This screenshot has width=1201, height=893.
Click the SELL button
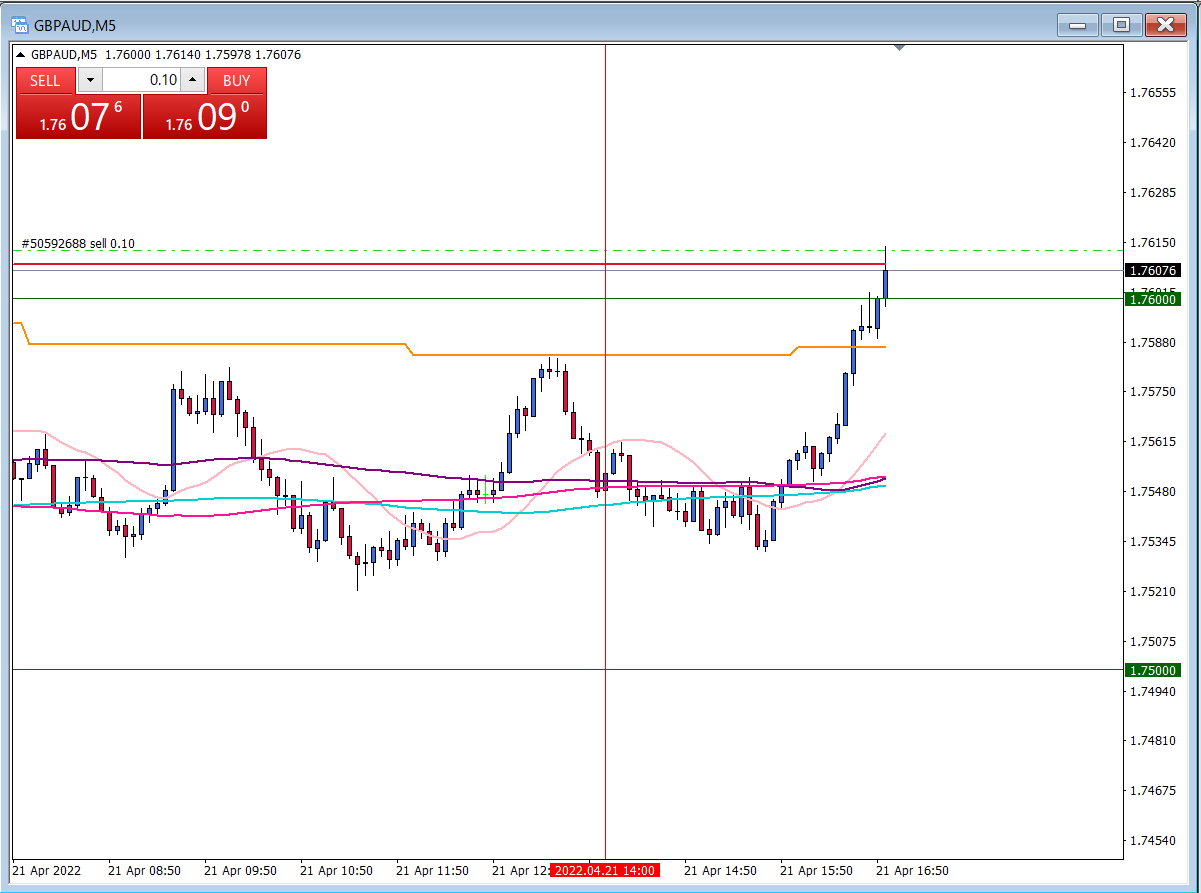(45, 81)
